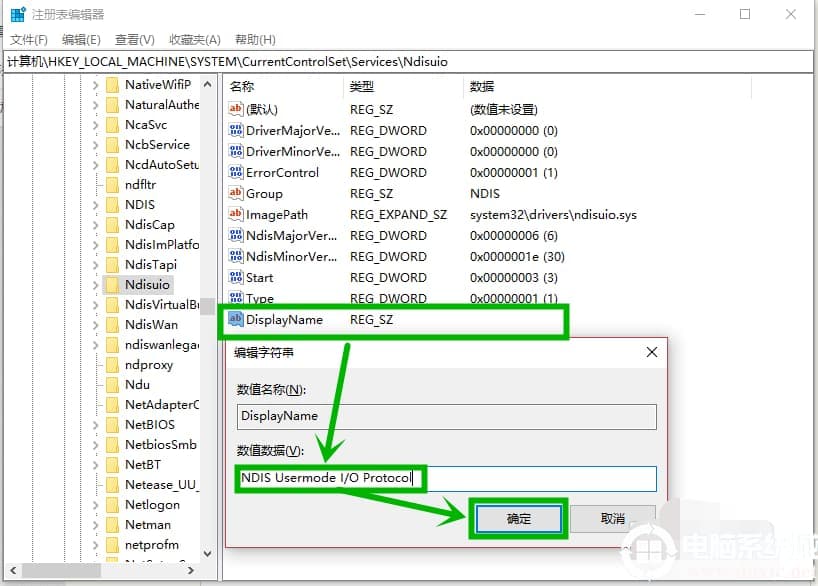Open the 查看(V) menu
This screenshot has width=818, height=586.
tap(135, 40)
